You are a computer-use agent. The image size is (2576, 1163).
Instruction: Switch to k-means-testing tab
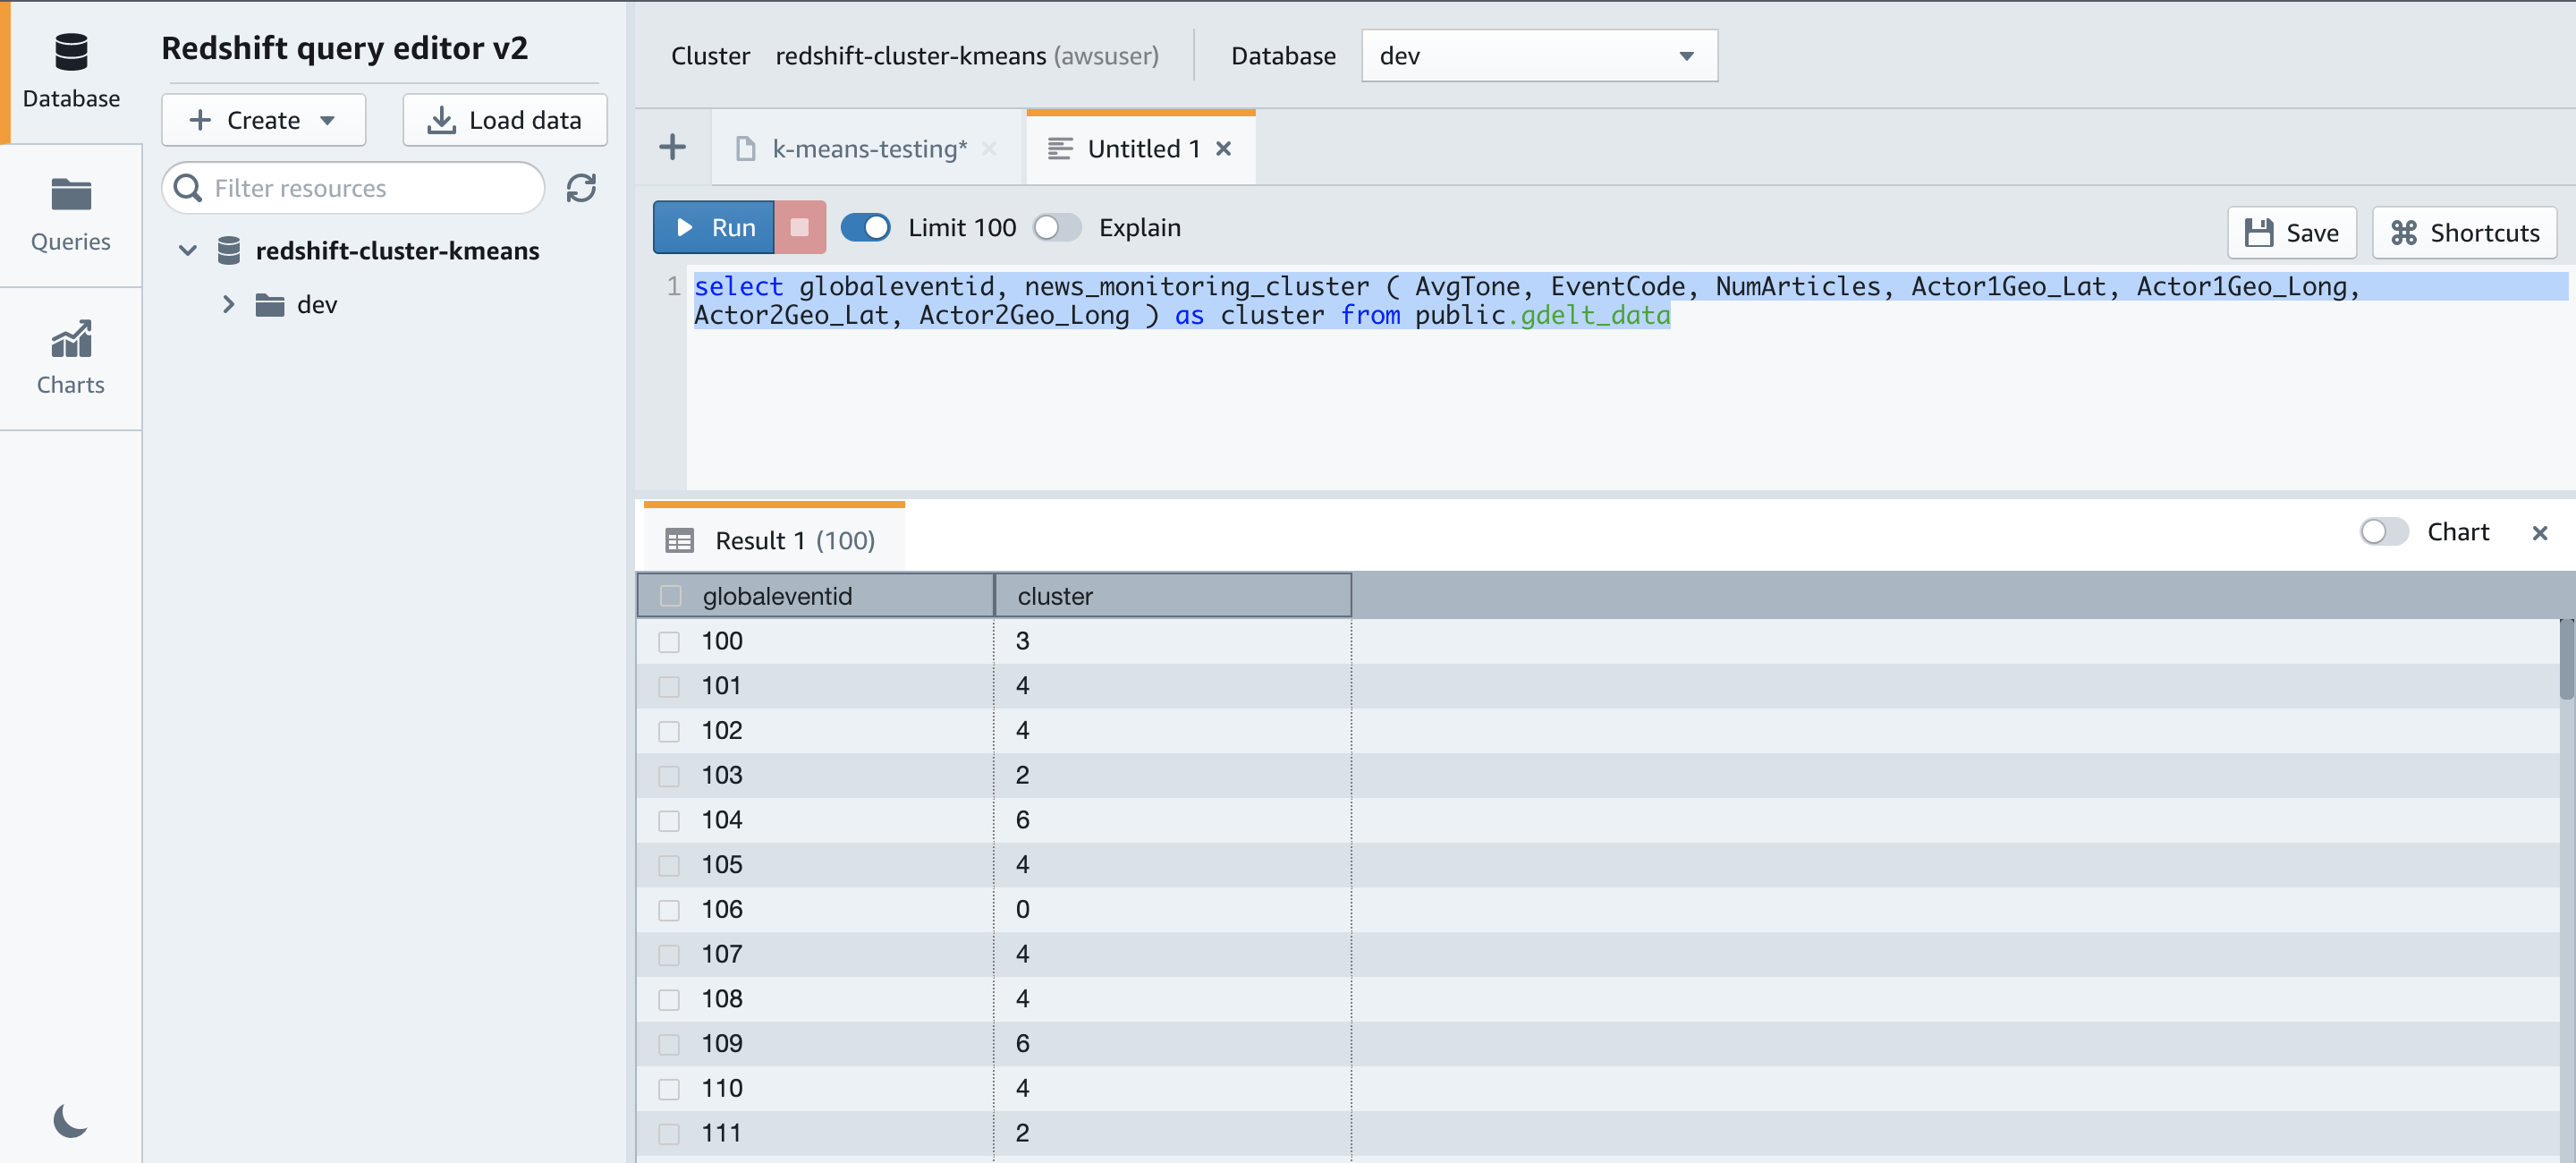click(x=868, y=149)
